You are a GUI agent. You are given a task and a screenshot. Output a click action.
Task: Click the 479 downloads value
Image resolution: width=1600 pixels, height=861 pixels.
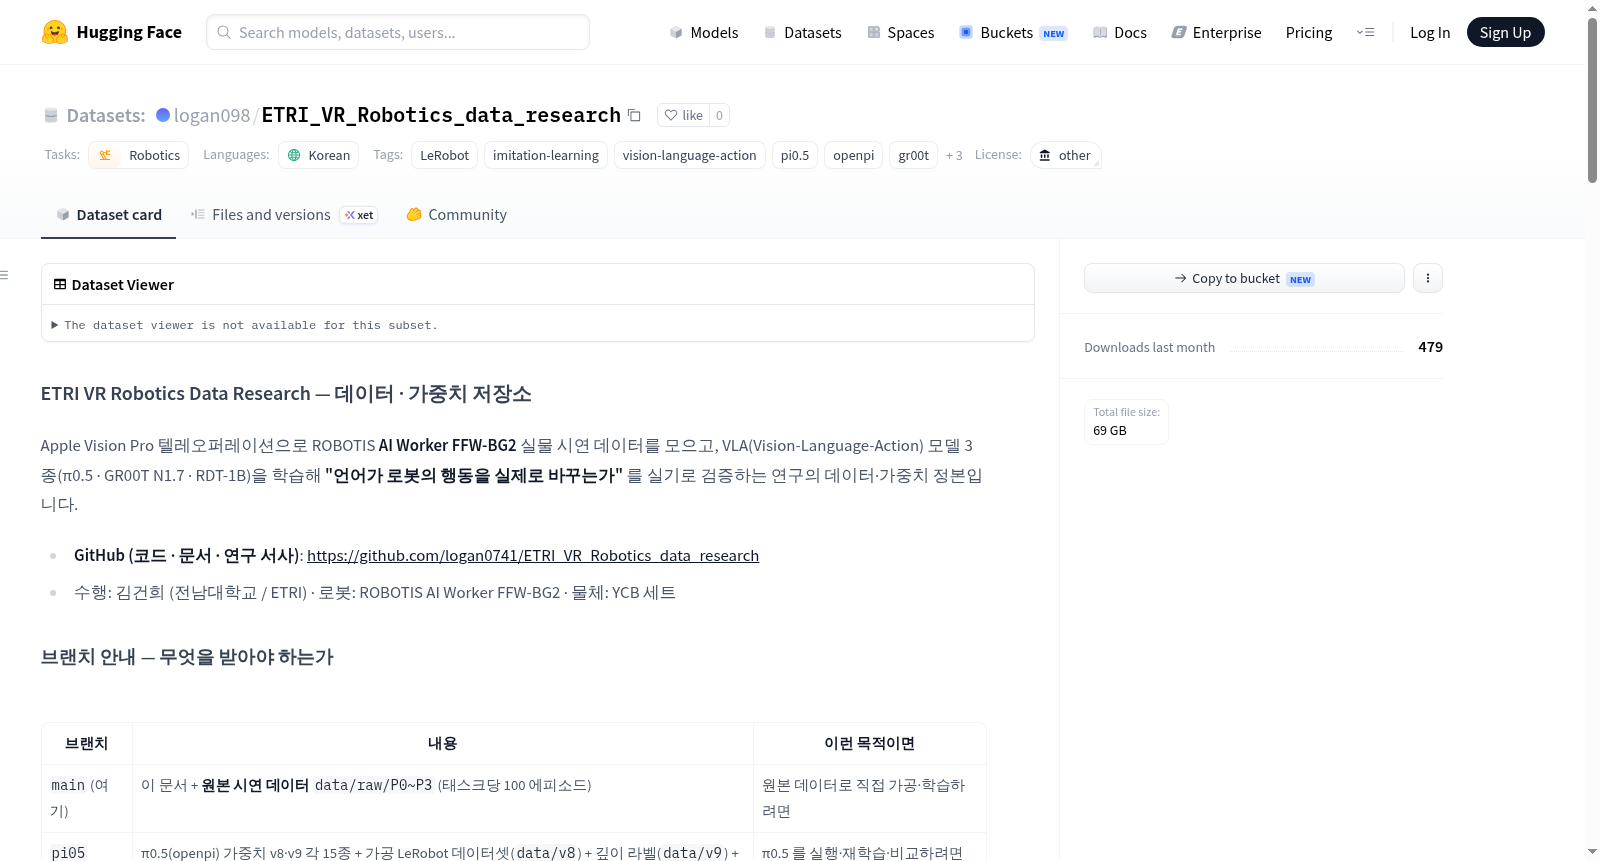click(x=1430, y=347)
